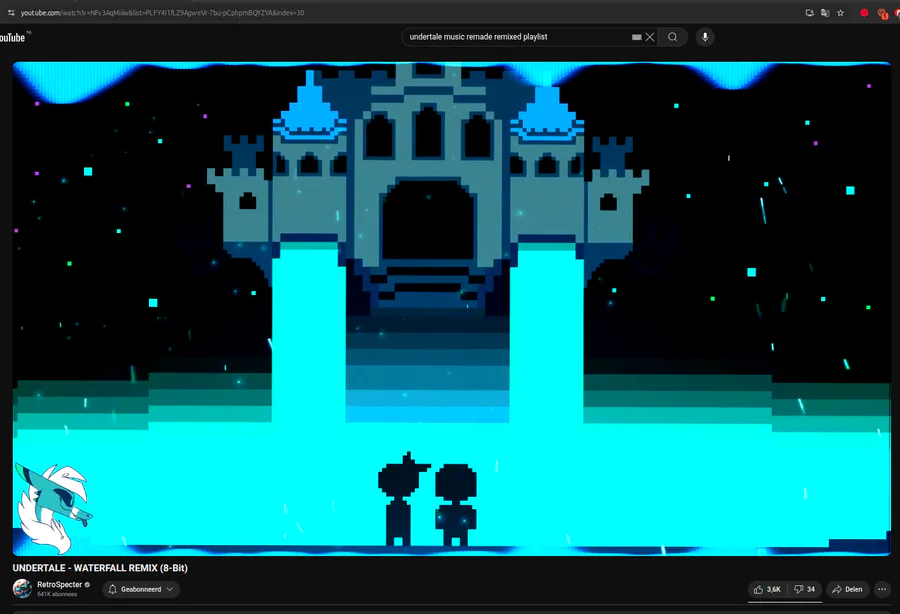
Task: Like the video with the thumbs-up button
Action: [767, 589]
